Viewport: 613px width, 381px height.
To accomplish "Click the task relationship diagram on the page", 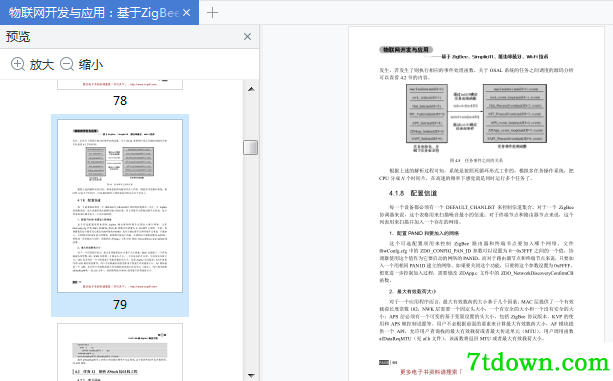I will click(476, 117).
